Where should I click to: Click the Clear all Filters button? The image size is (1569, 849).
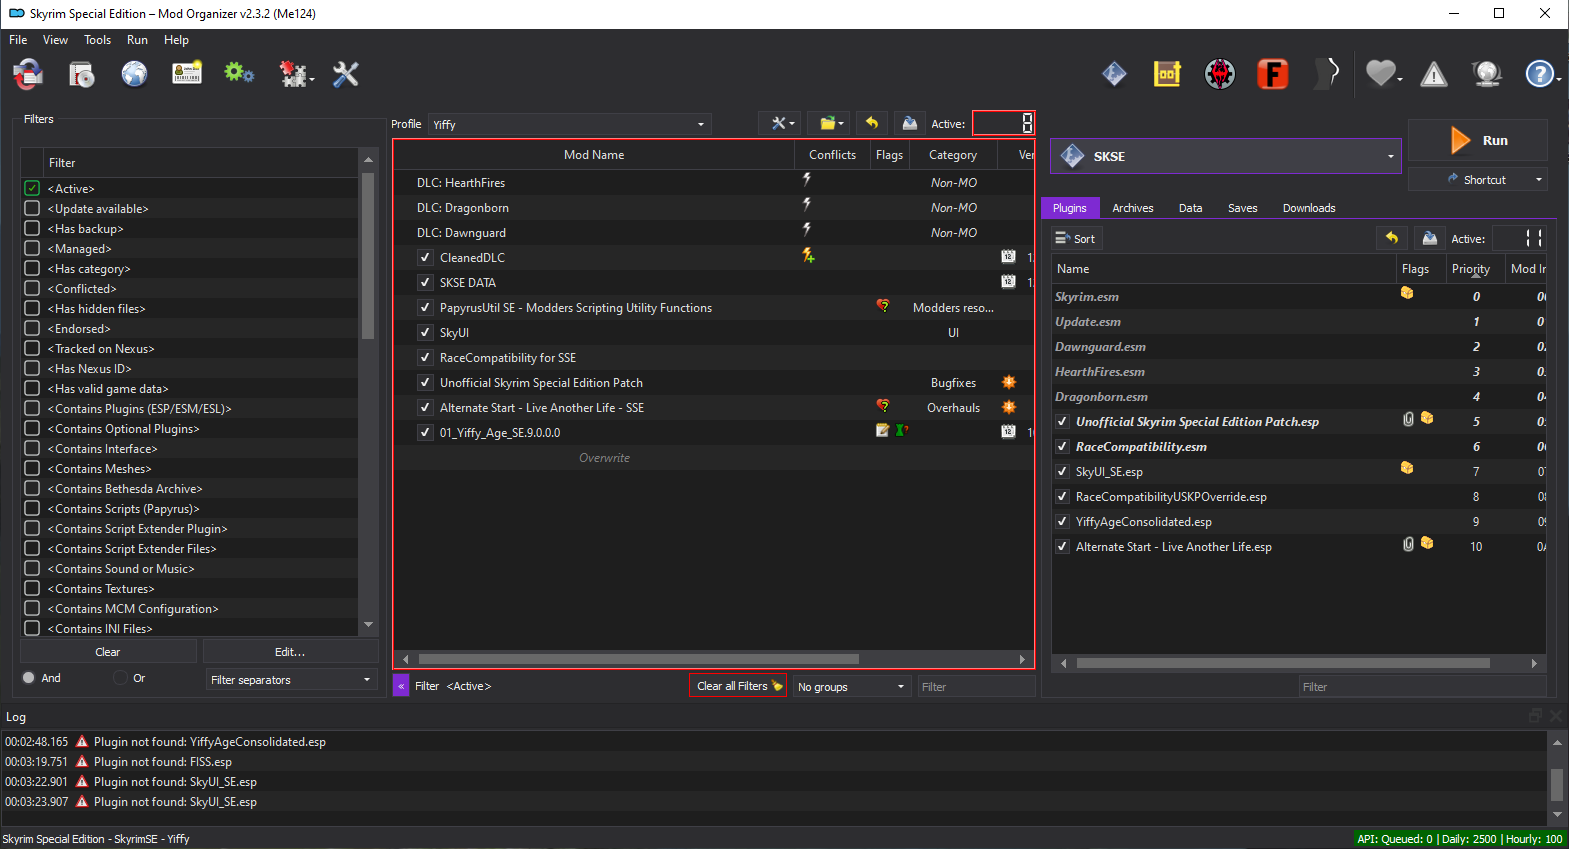tap(738, 686)
